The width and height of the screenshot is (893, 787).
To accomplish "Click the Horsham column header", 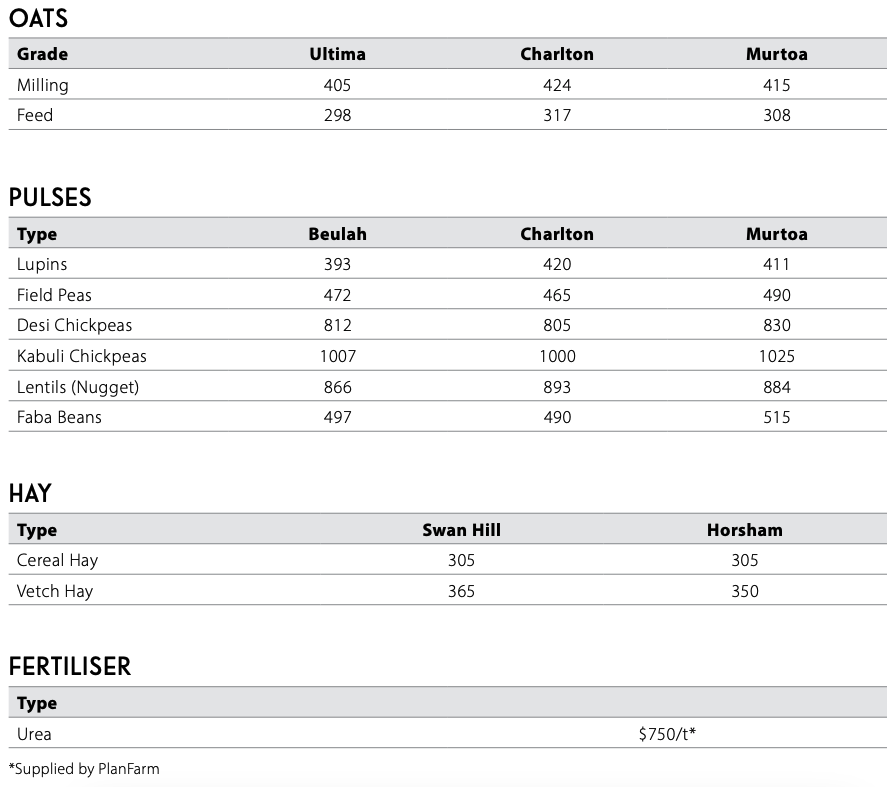I will [x=744, y=530].
